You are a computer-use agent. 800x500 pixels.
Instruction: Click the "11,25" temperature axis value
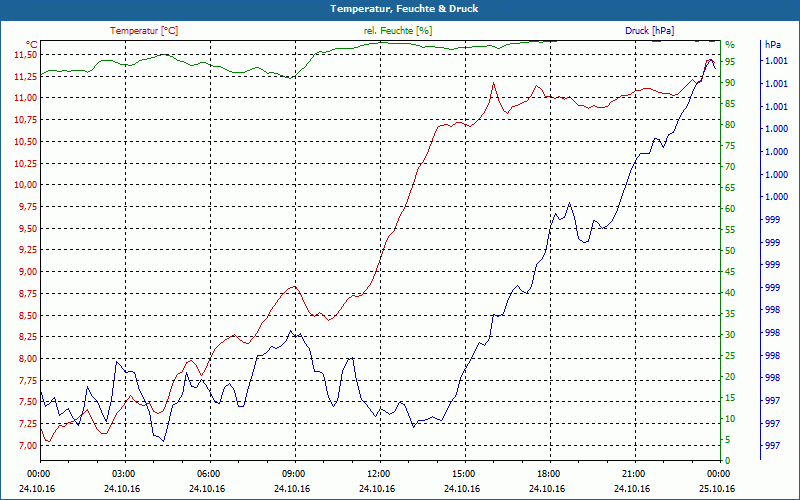coord(26,76)
